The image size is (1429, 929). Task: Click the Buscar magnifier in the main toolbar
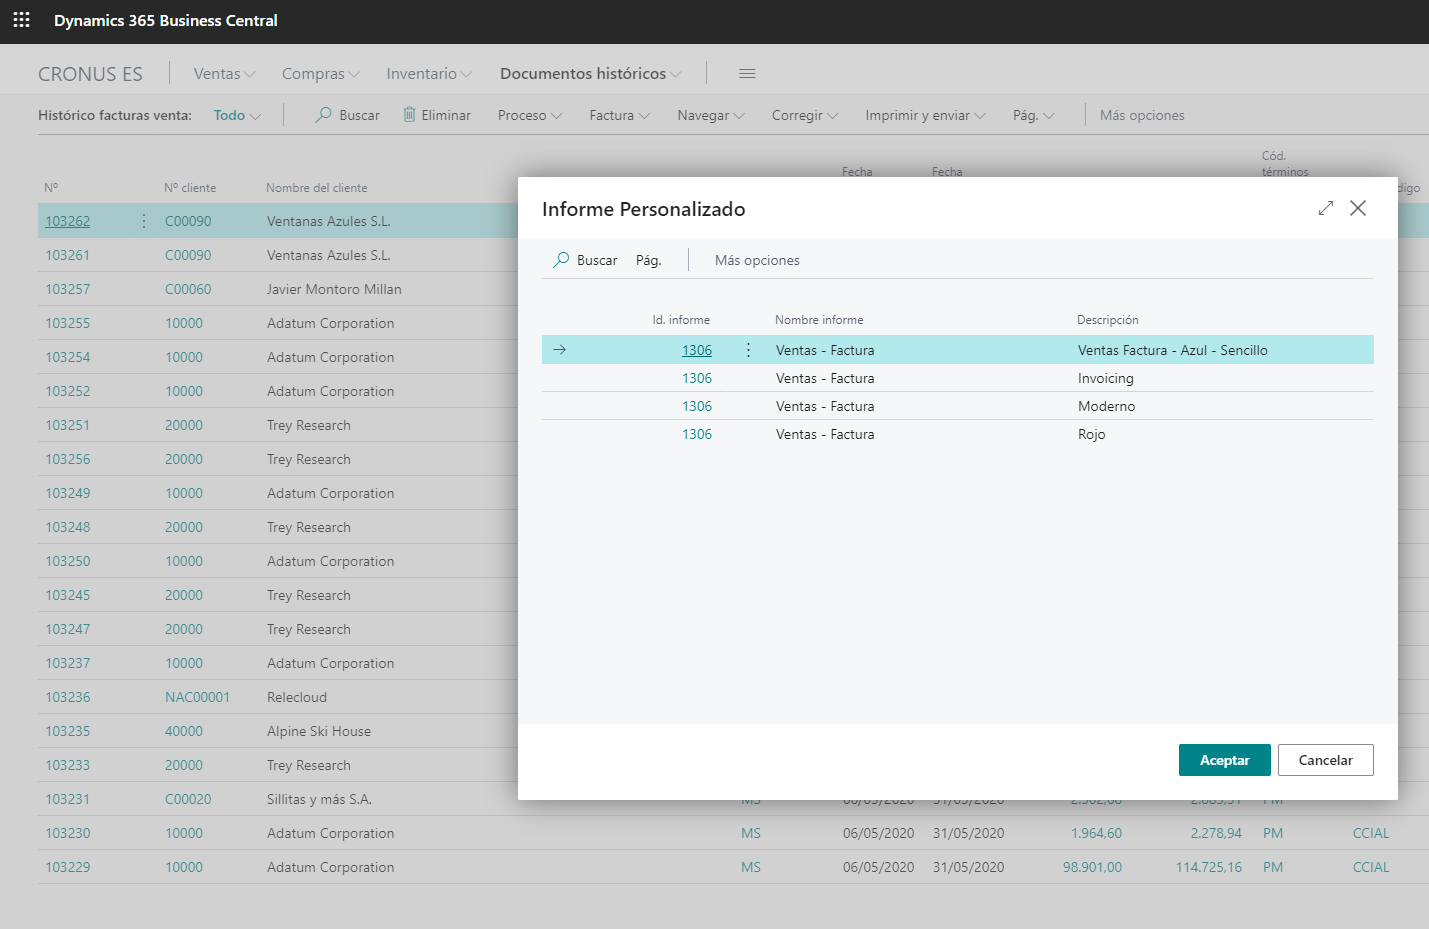[x=324, y=115]
